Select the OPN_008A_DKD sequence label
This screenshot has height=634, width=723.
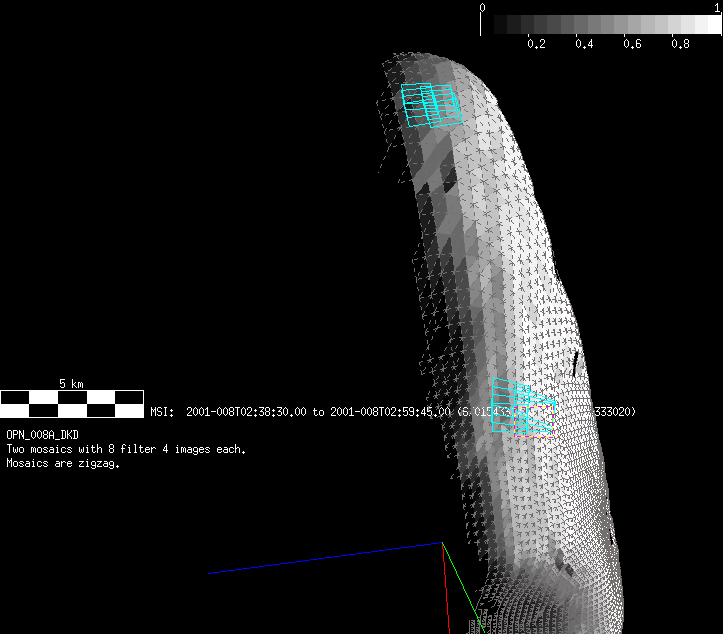(x=42, y=435)
